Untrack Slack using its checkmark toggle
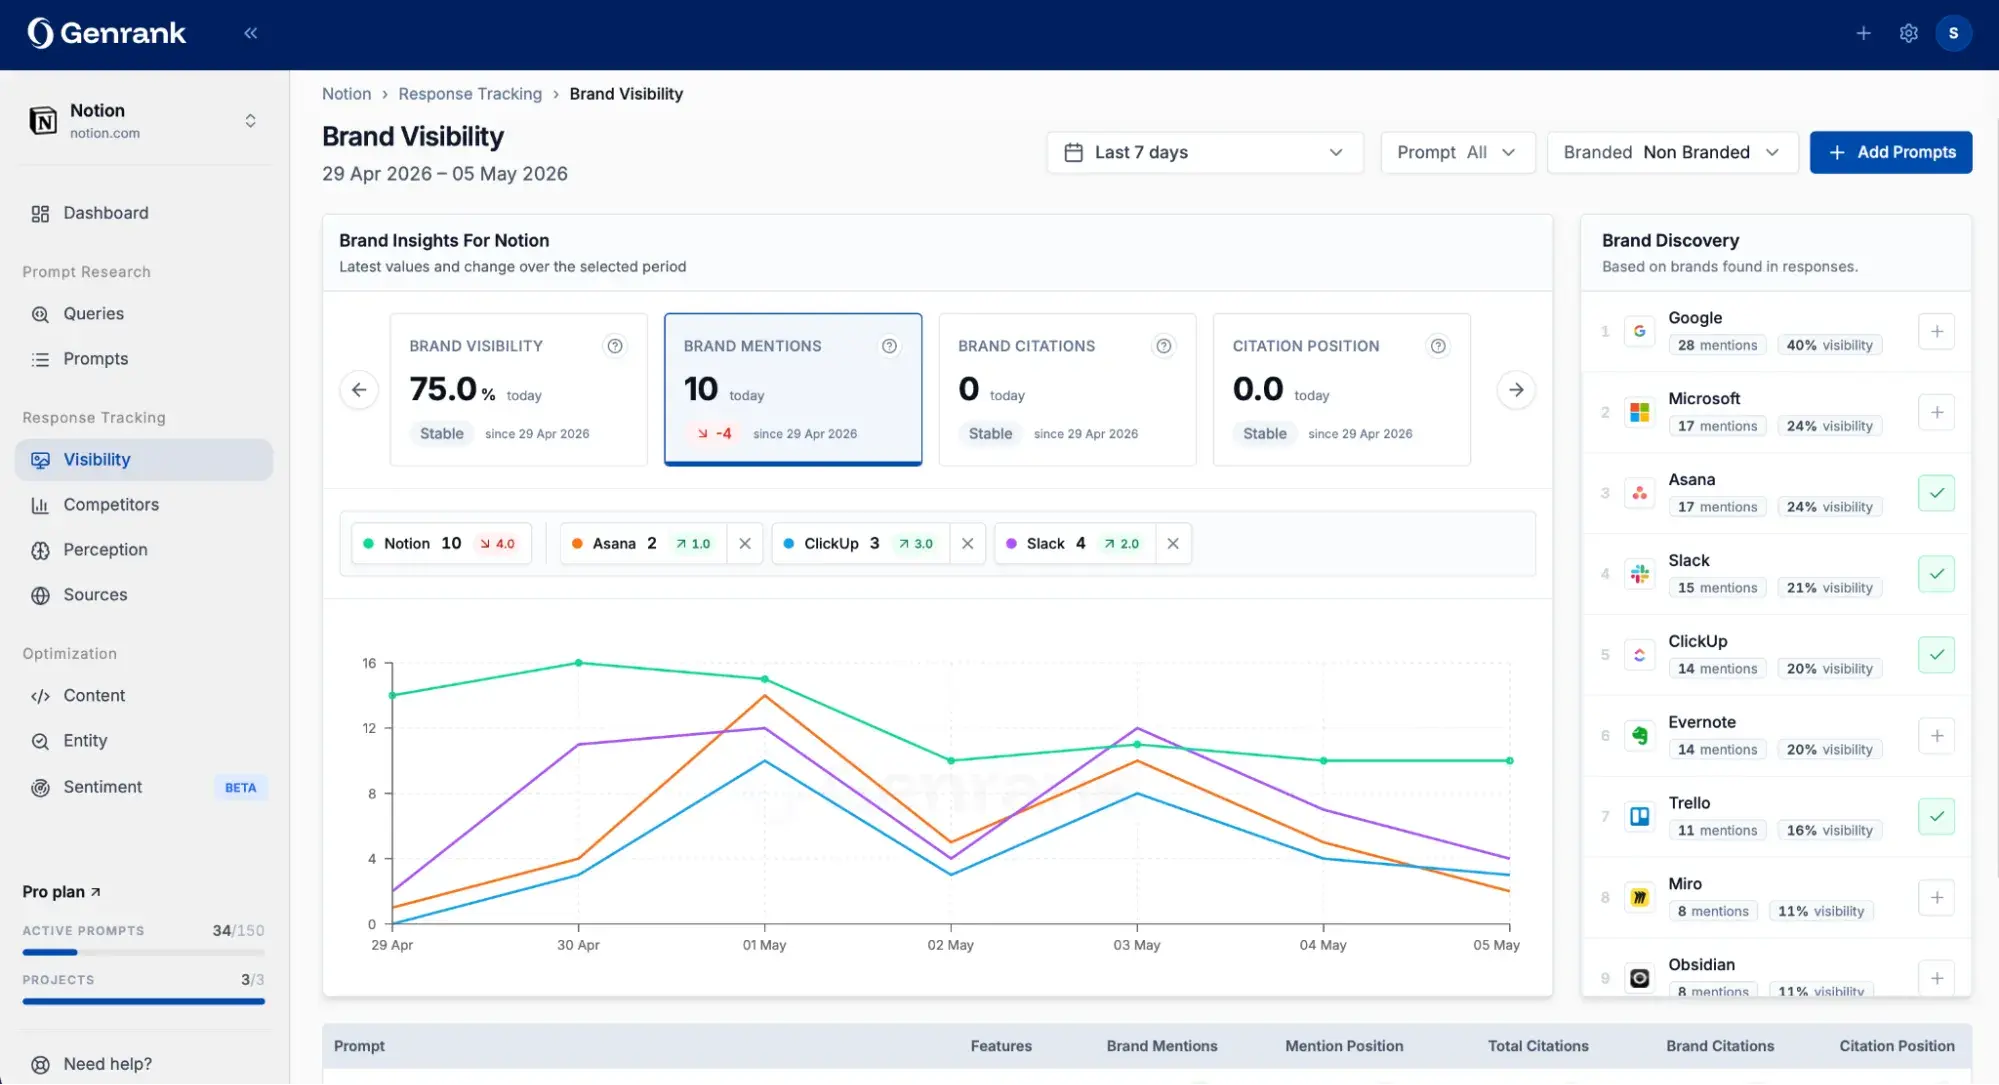Viewport: 1999px width, 1085px height. tap(1937, 574)
